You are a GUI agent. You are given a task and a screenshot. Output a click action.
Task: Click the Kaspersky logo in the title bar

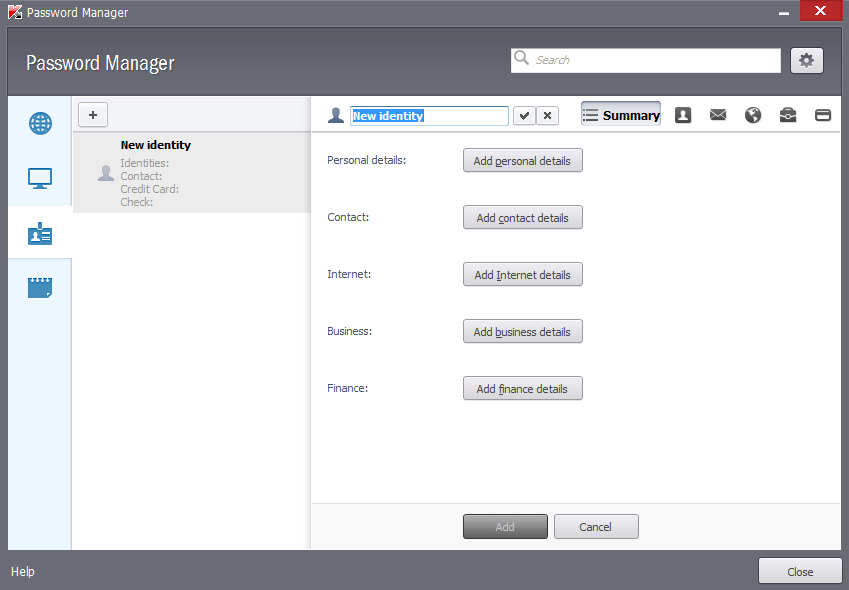15,12
